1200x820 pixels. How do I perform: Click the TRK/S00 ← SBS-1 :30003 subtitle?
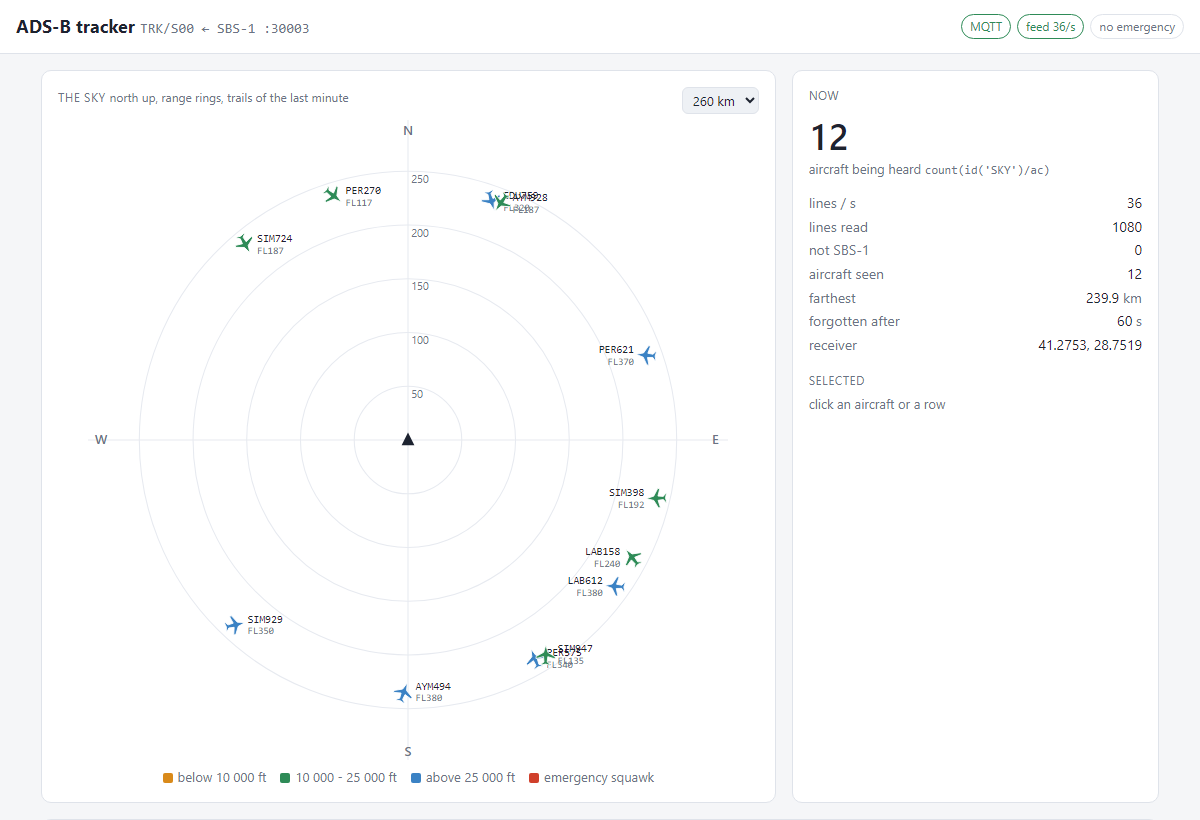(225, 29)
